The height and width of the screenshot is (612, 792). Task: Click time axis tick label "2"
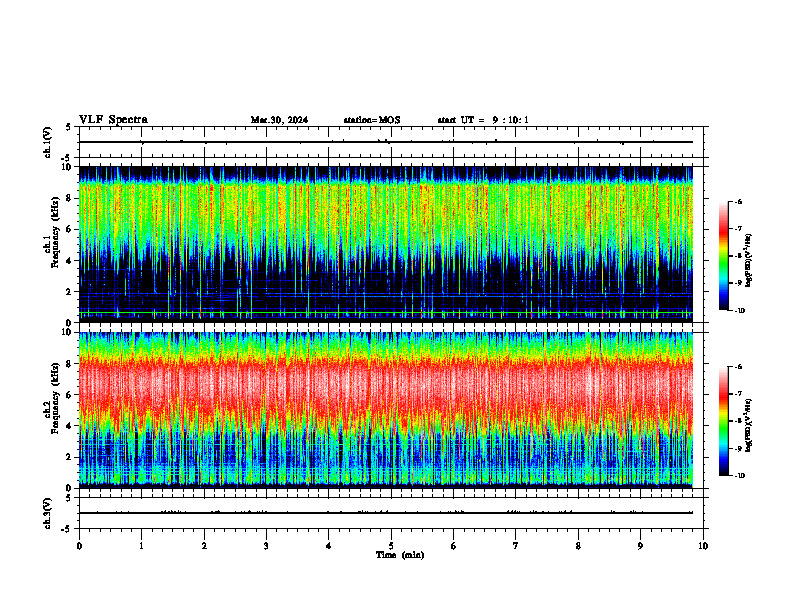pyautogui.click(x=204, y=546)
